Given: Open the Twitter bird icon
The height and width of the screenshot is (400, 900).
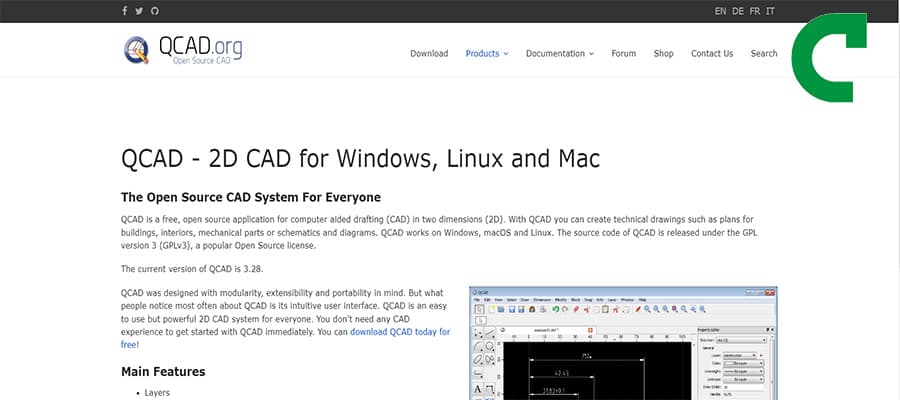Looking at the screenshot, I should click(139, 11).
